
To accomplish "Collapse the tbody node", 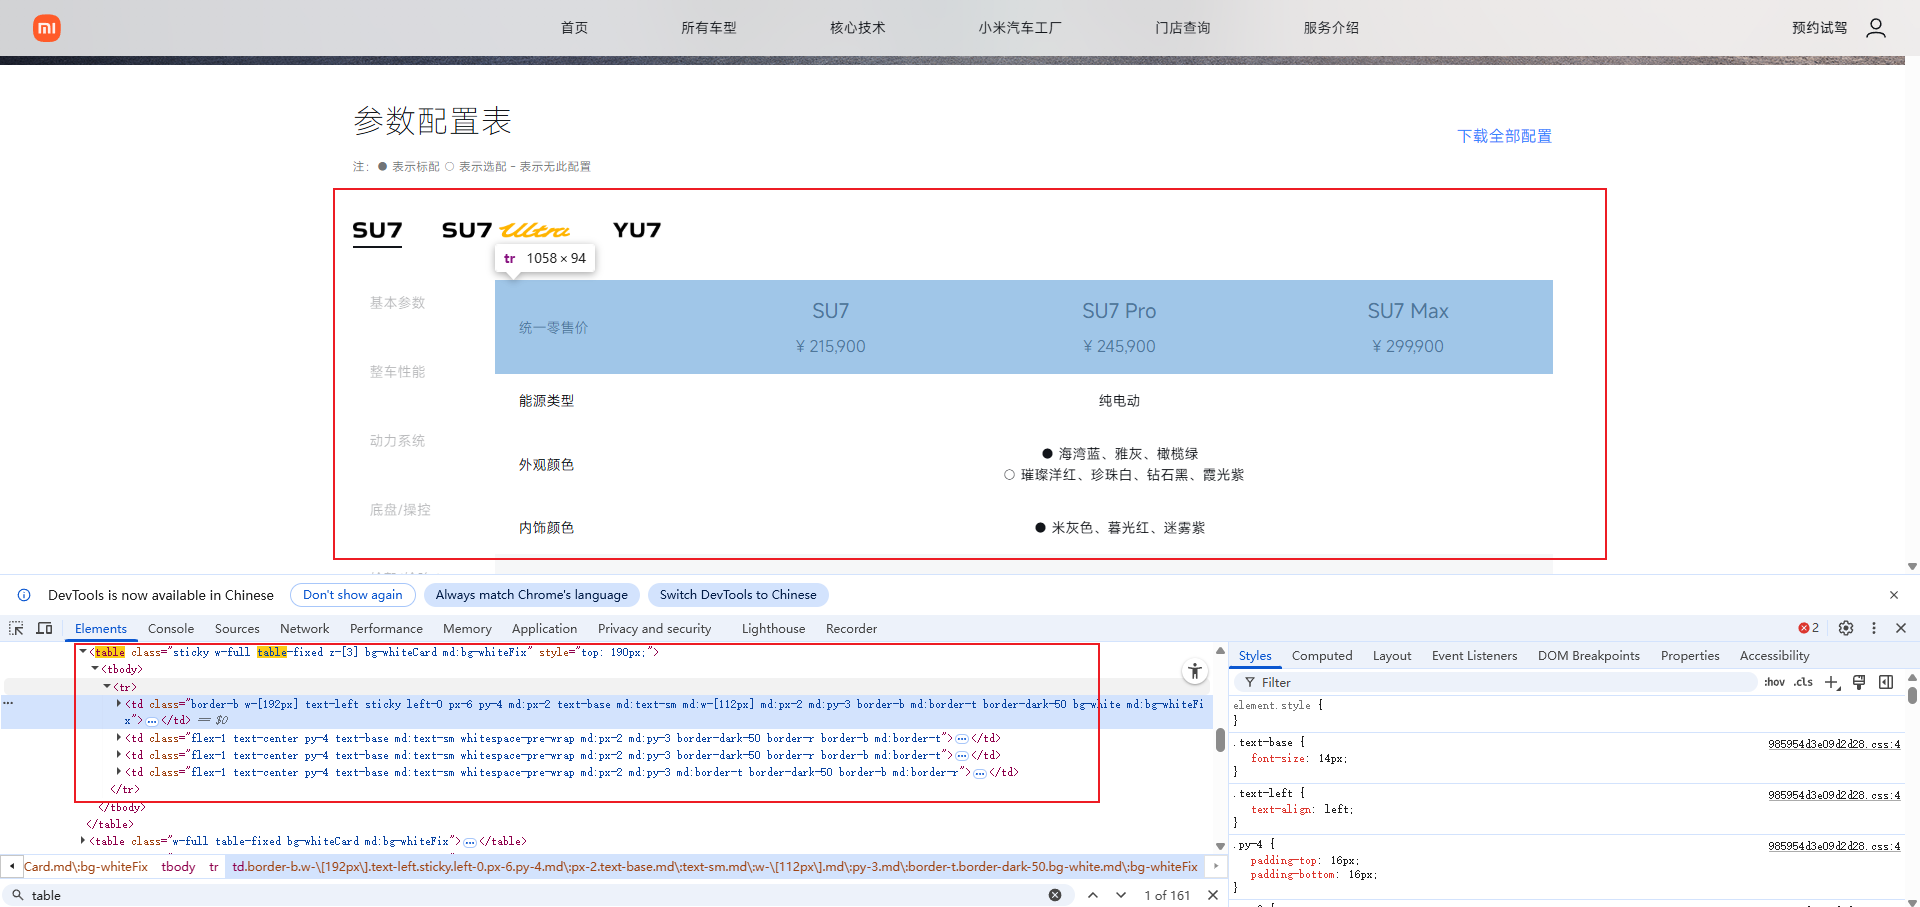I will [x=95, y=669].
